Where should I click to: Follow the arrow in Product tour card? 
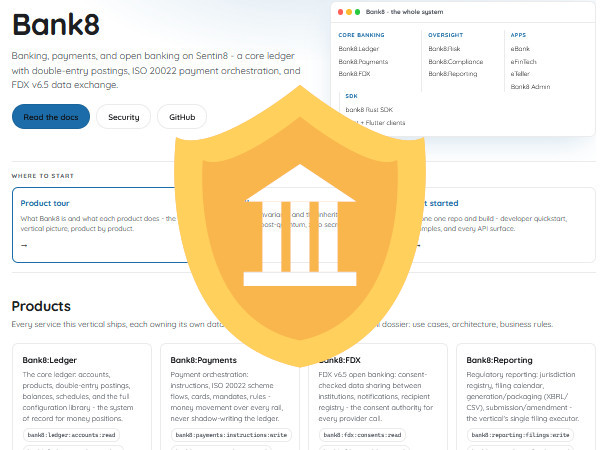pyautogui.click(x=24, y=245)
